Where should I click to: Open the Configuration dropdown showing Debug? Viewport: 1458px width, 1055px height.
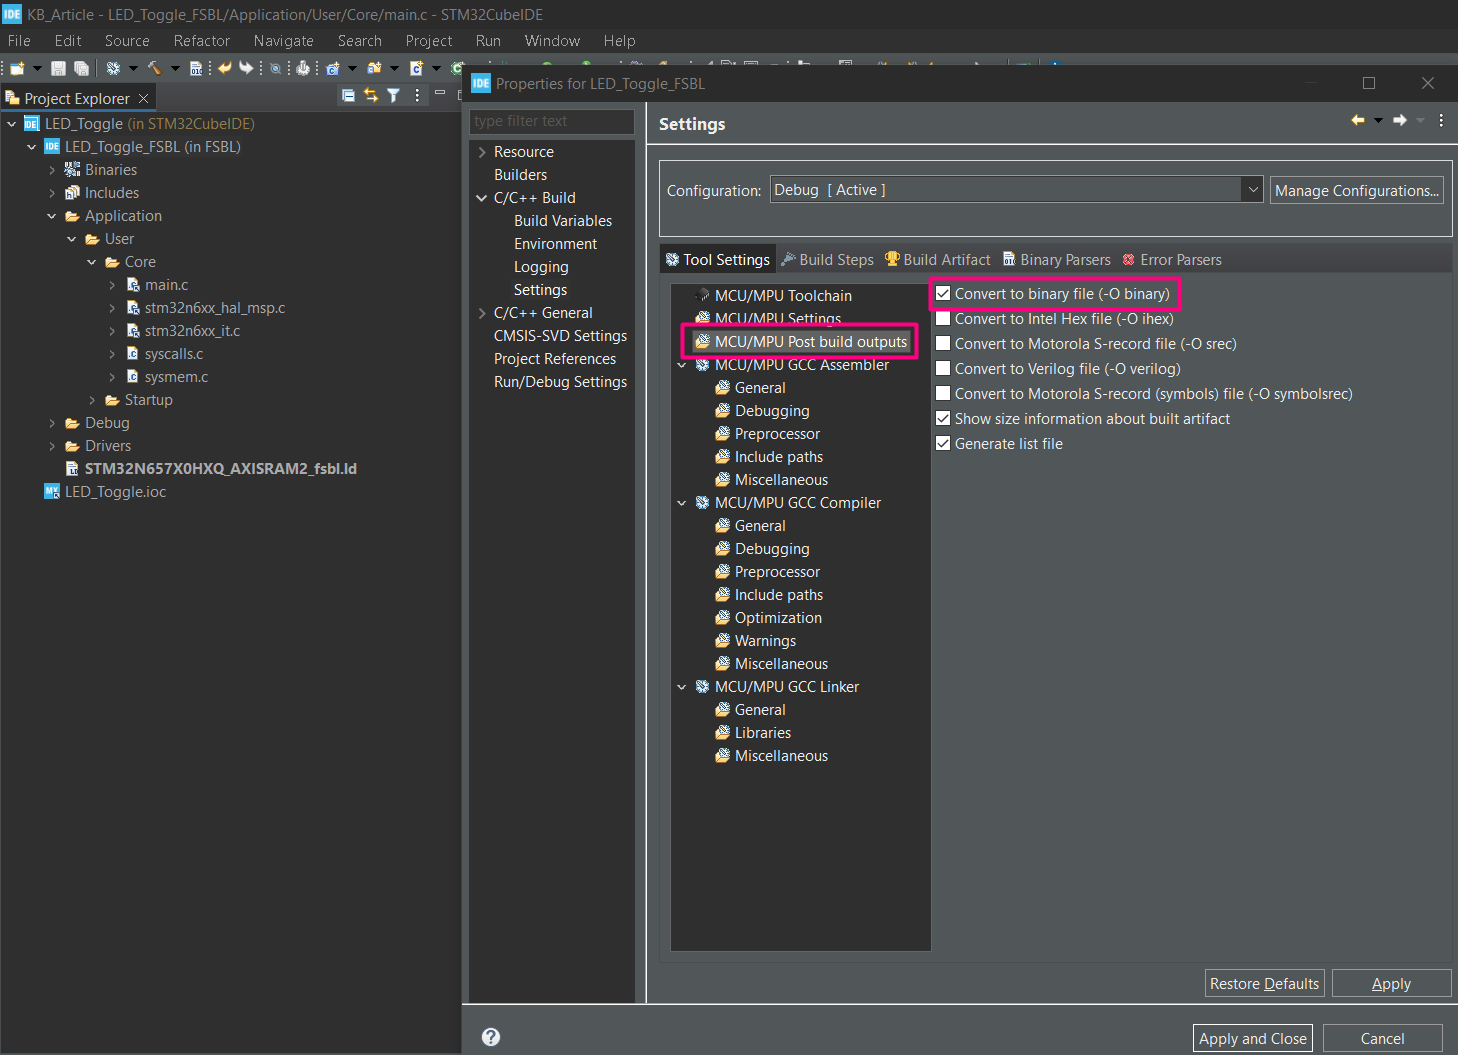(x=1253, y=189)
